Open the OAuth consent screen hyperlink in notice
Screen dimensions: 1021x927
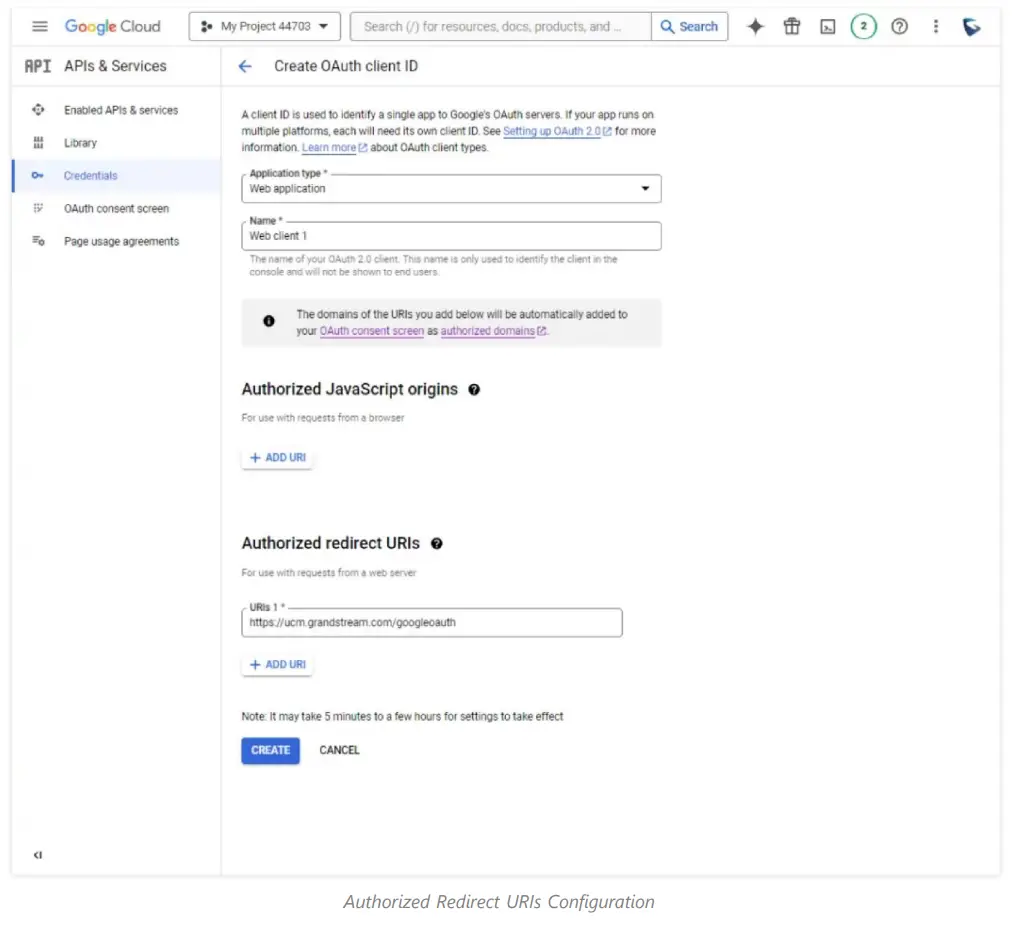click(x=371, y=331)
